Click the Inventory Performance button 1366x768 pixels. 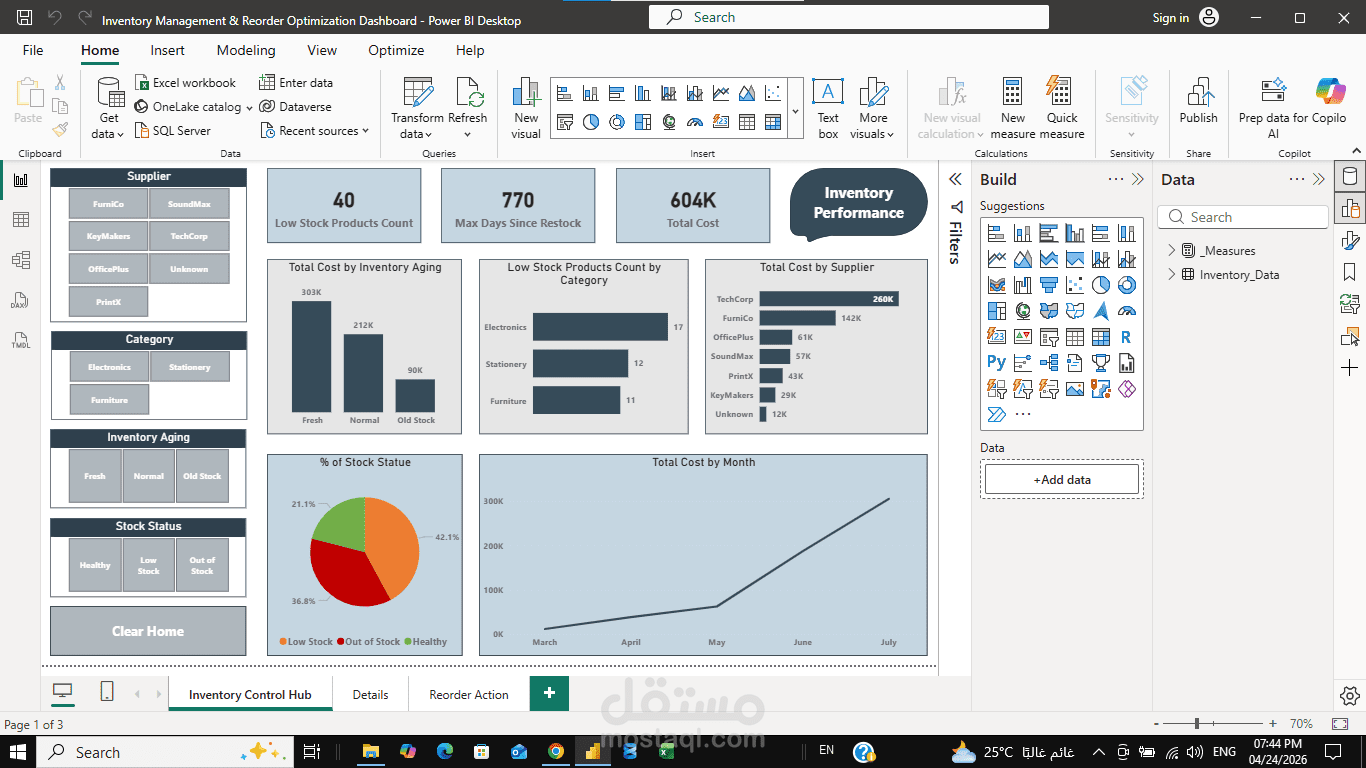click(858, 203)
